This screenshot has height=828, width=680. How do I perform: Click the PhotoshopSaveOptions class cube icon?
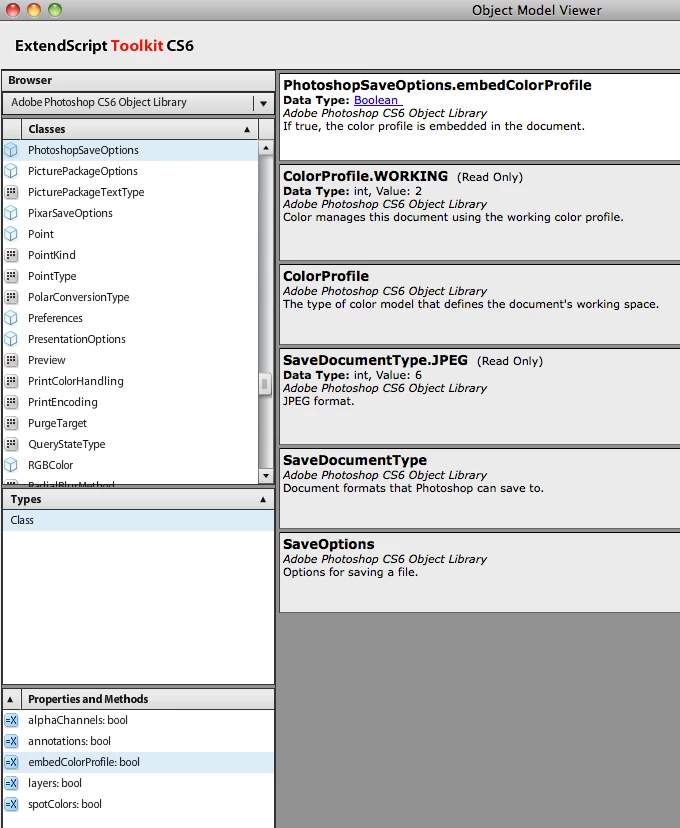(x=11, y=150)
